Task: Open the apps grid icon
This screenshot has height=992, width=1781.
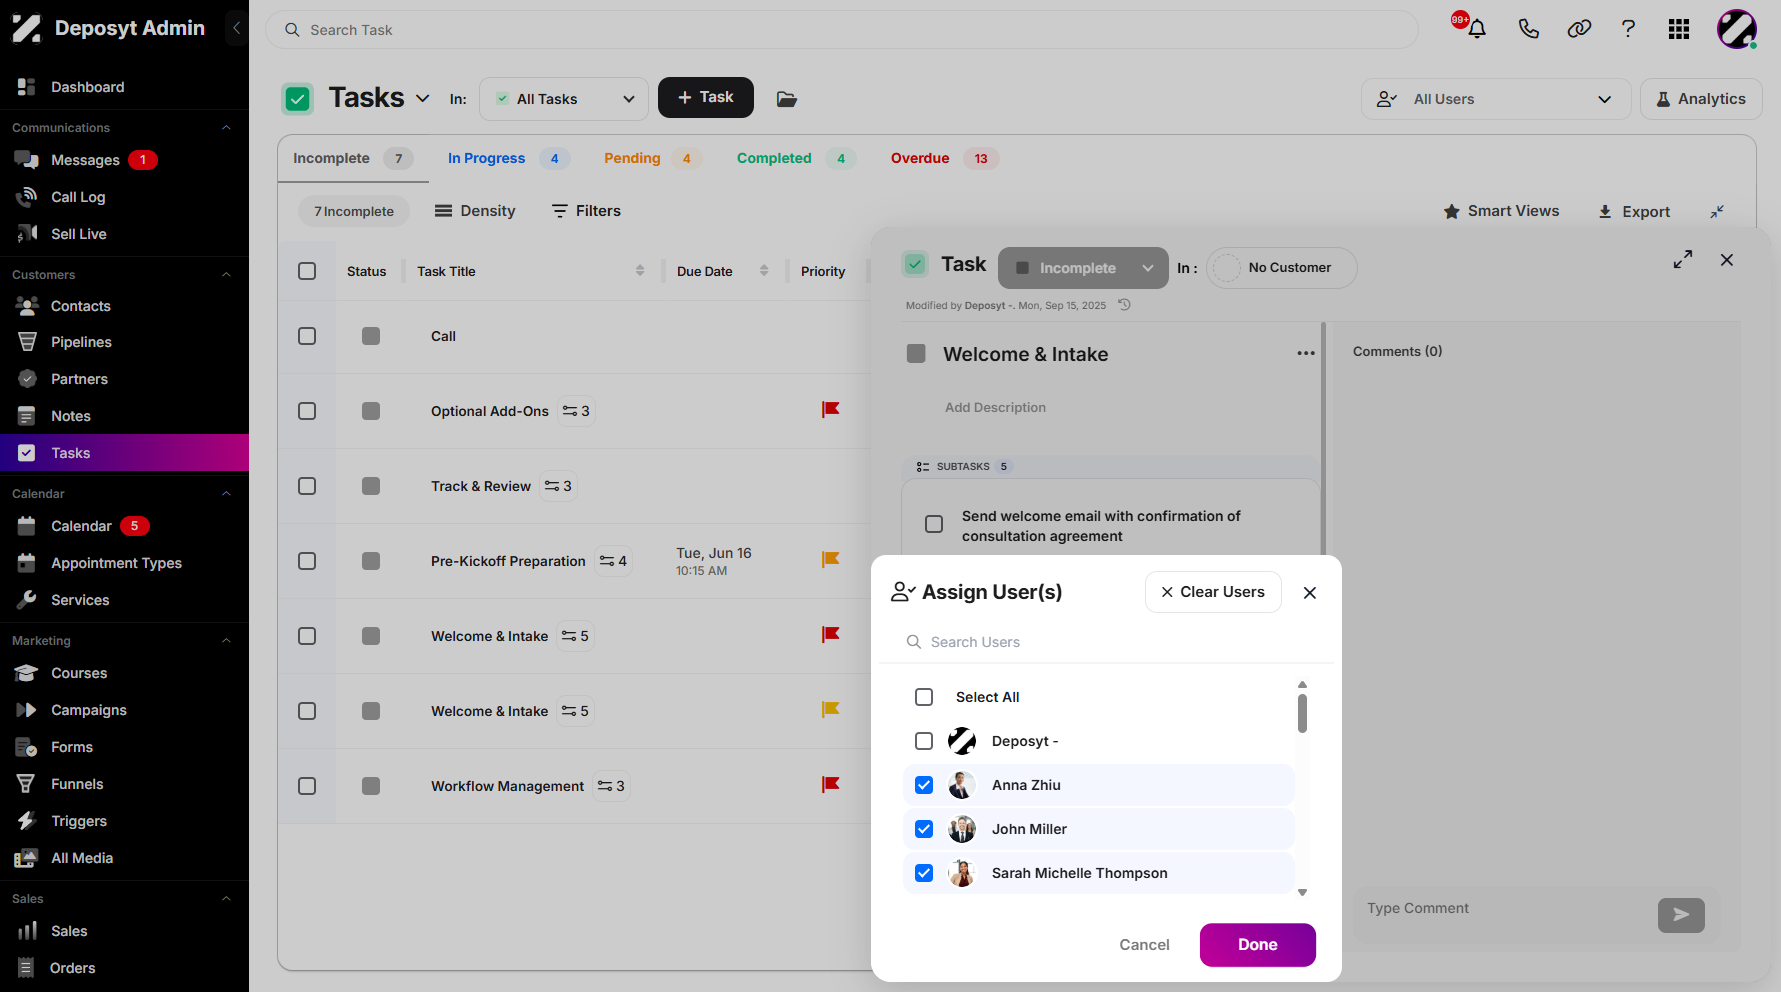Action: coord(1679,29)
